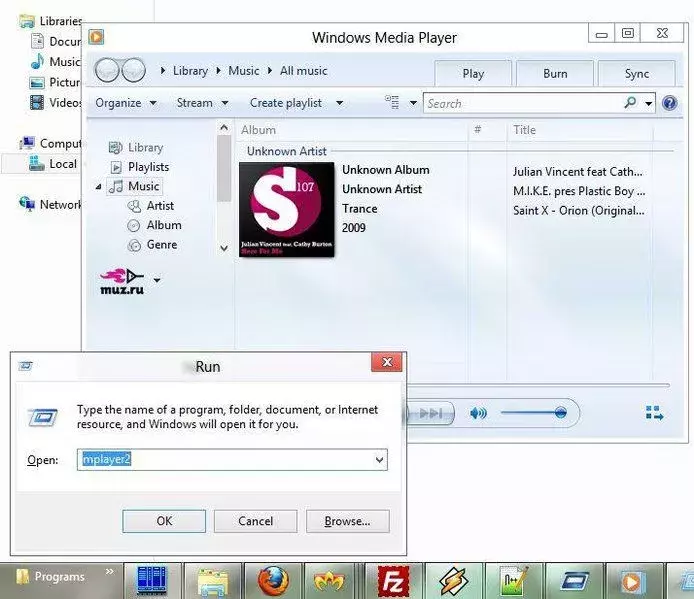Go back with the left navigation arrow
Screen dimensions: 694x599
108,70
